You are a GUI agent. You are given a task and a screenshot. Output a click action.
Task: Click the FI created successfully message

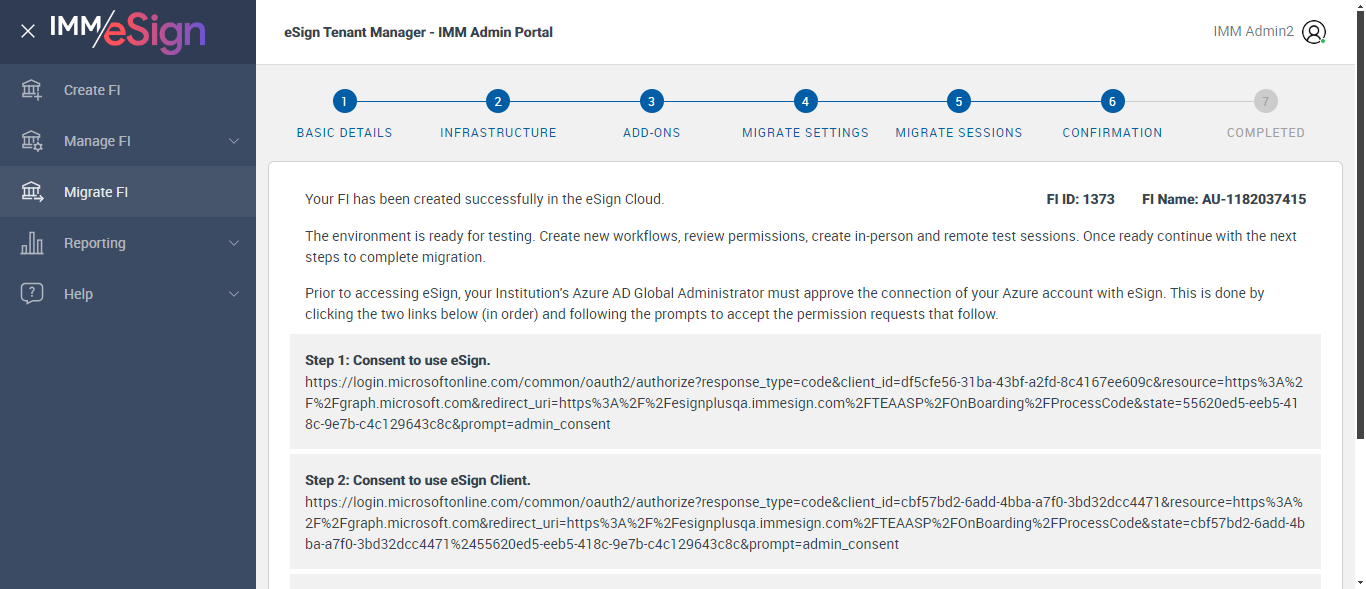coord(484,199)
